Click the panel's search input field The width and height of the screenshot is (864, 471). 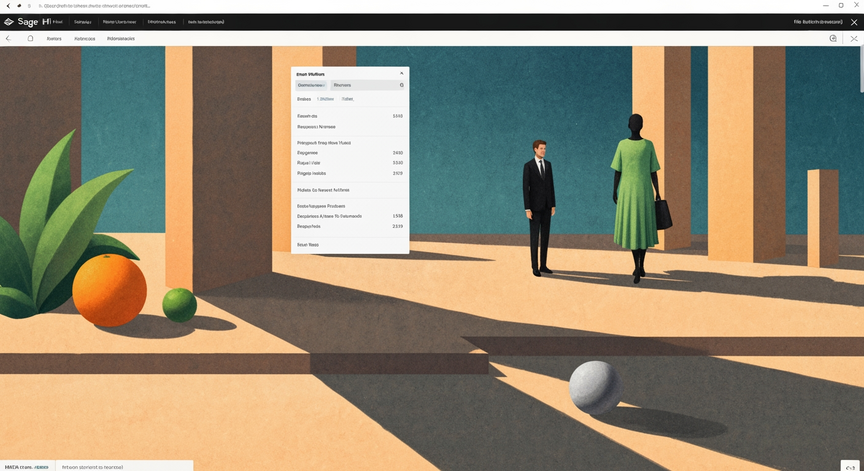tap(368, 85)
